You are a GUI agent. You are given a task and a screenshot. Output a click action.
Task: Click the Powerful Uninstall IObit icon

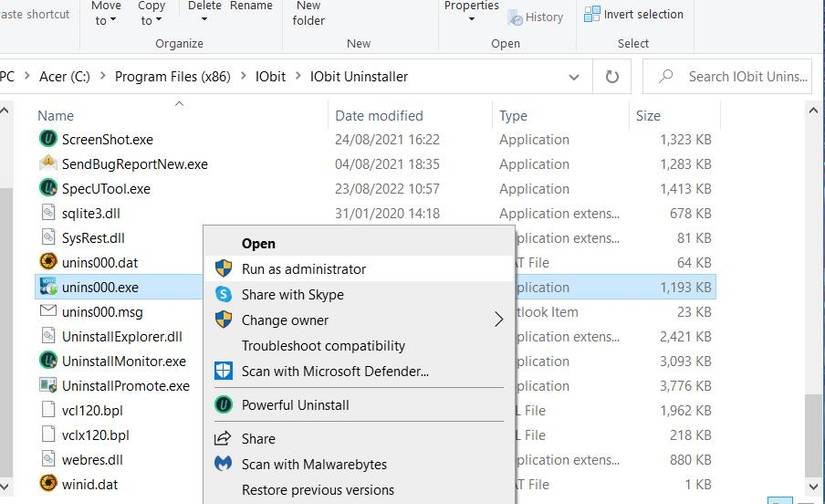pyautogui.click(x=224, y=405)
